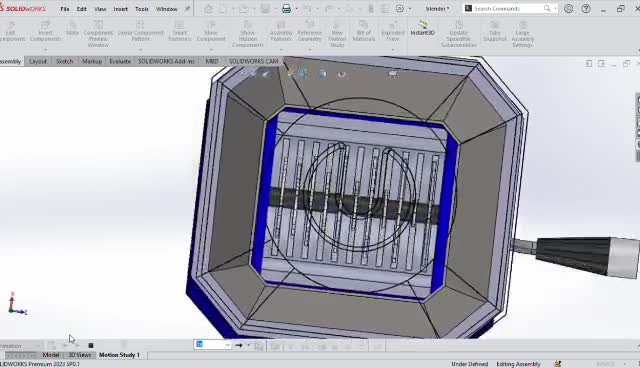Switch to the Model tab at bottom
The image size is (640, 368).
[x=51, y=355]
